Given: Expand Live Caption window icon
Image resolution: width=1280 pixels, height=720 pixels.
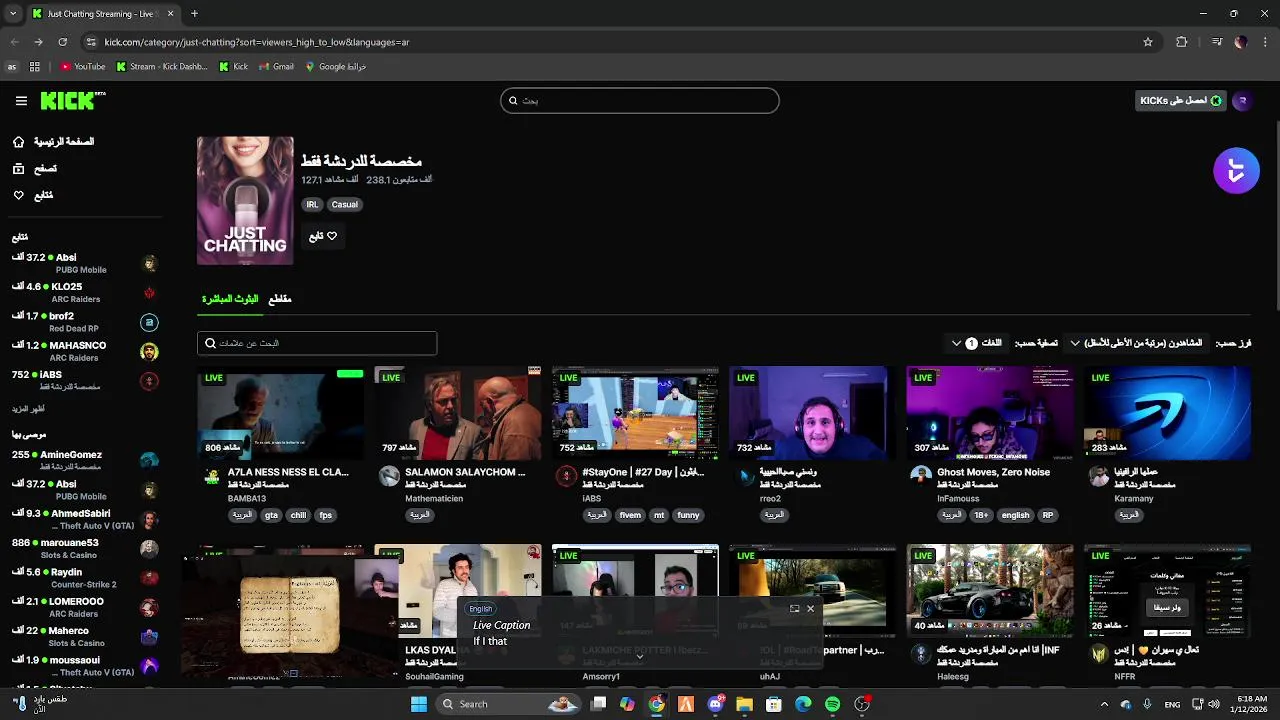Looking at the screenshot, I should [x=795, y=608].
